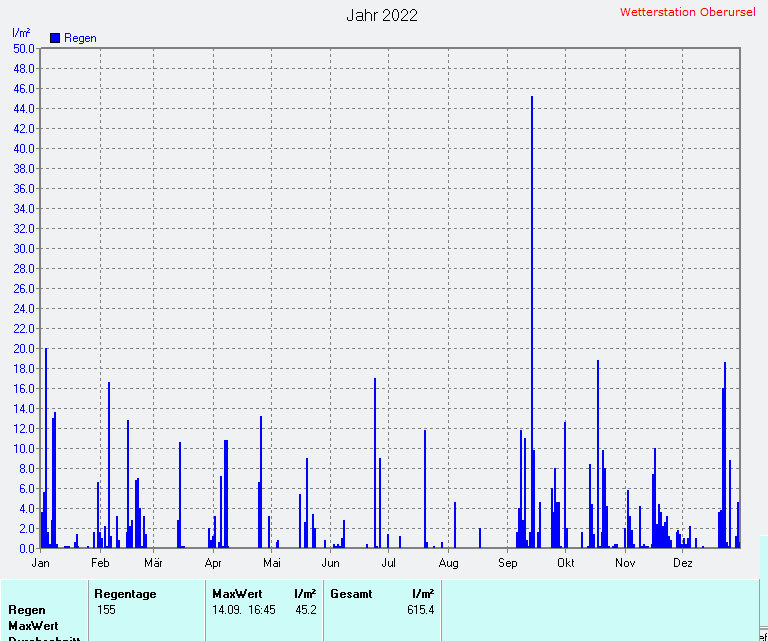Click the 155 Regentage value

(106, 610)
